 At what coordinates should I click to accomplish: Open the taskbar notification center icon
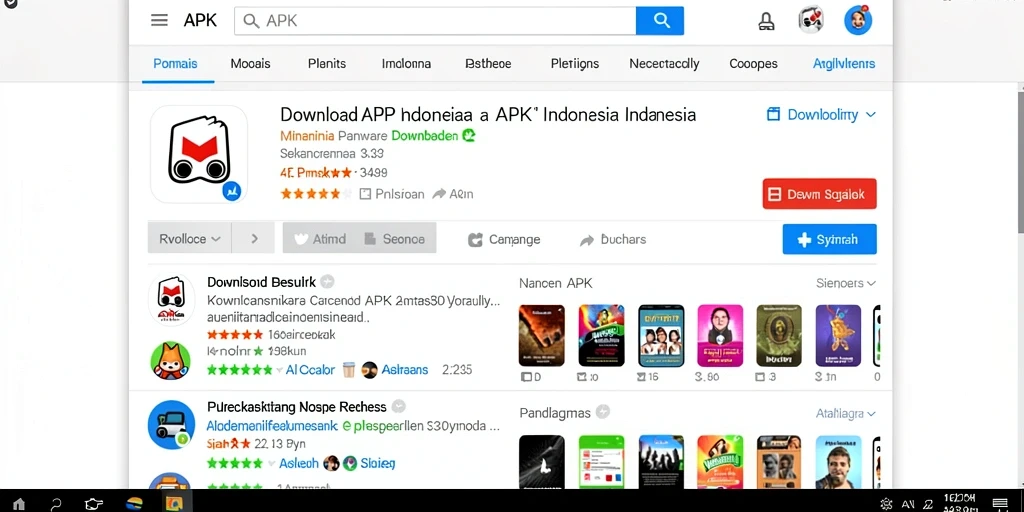click(x=1000, y=504)
